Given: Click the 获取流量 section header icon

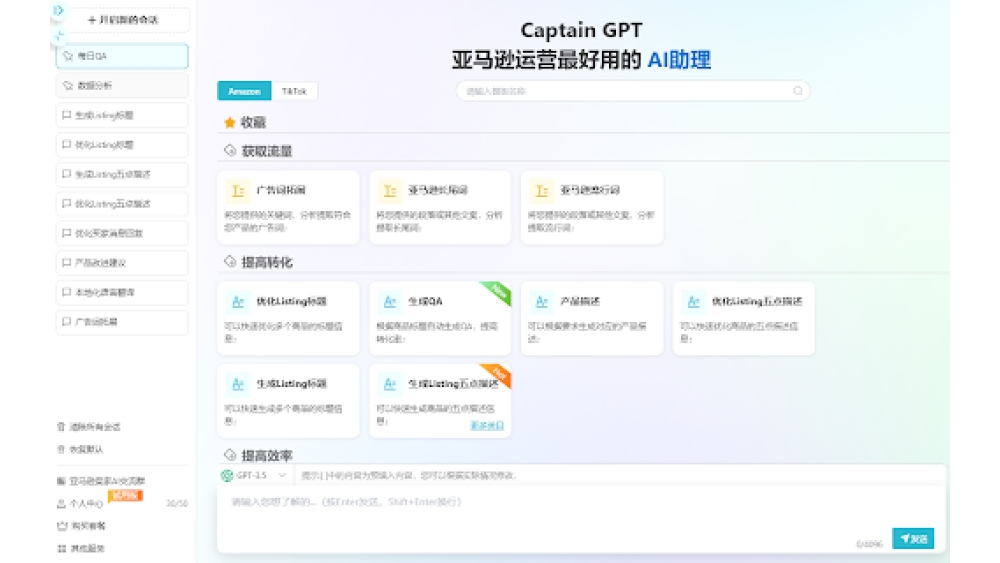Looking at the screenshot, I should coord(230,150).
